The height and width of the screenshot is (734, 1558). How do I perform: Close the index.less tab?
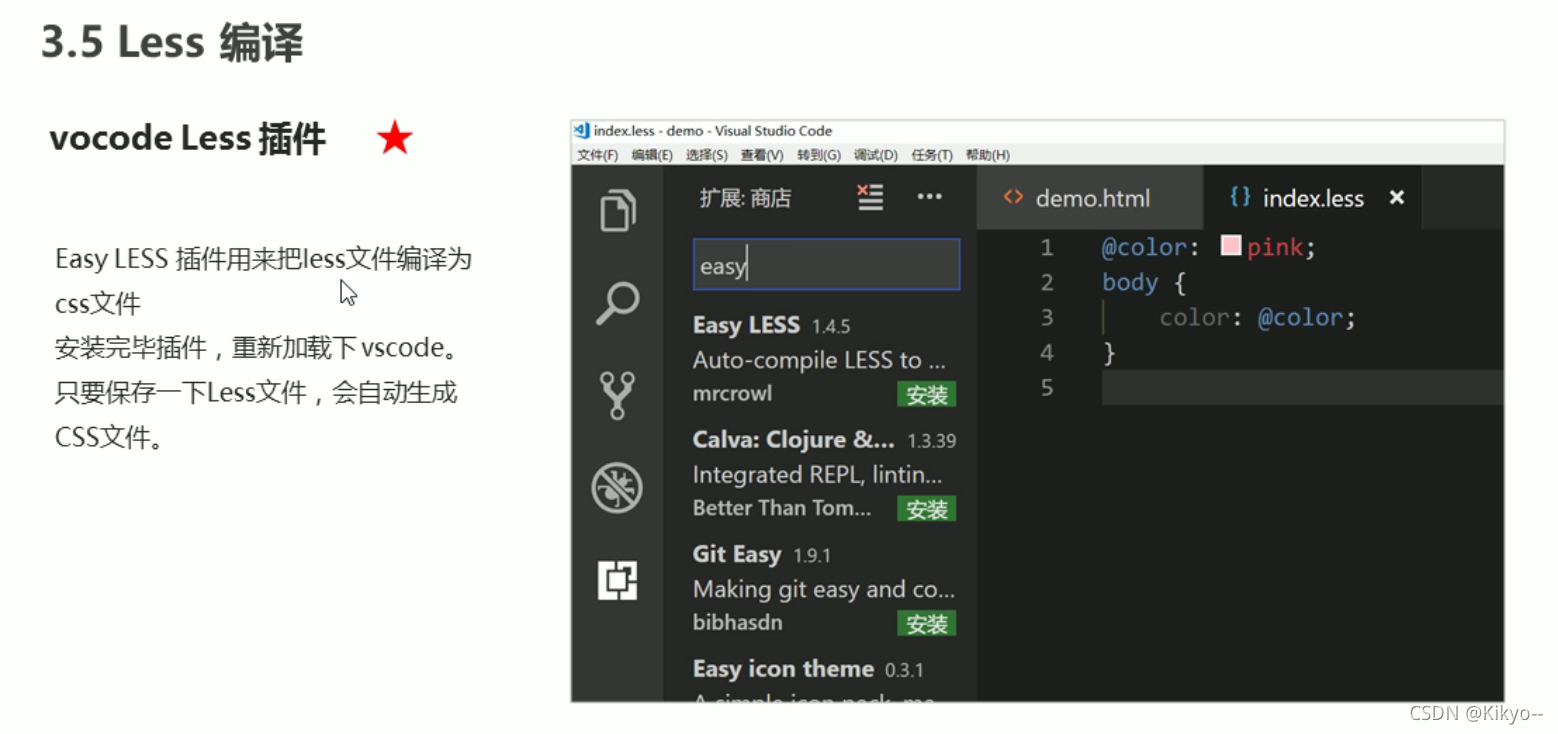point(1397,197)
